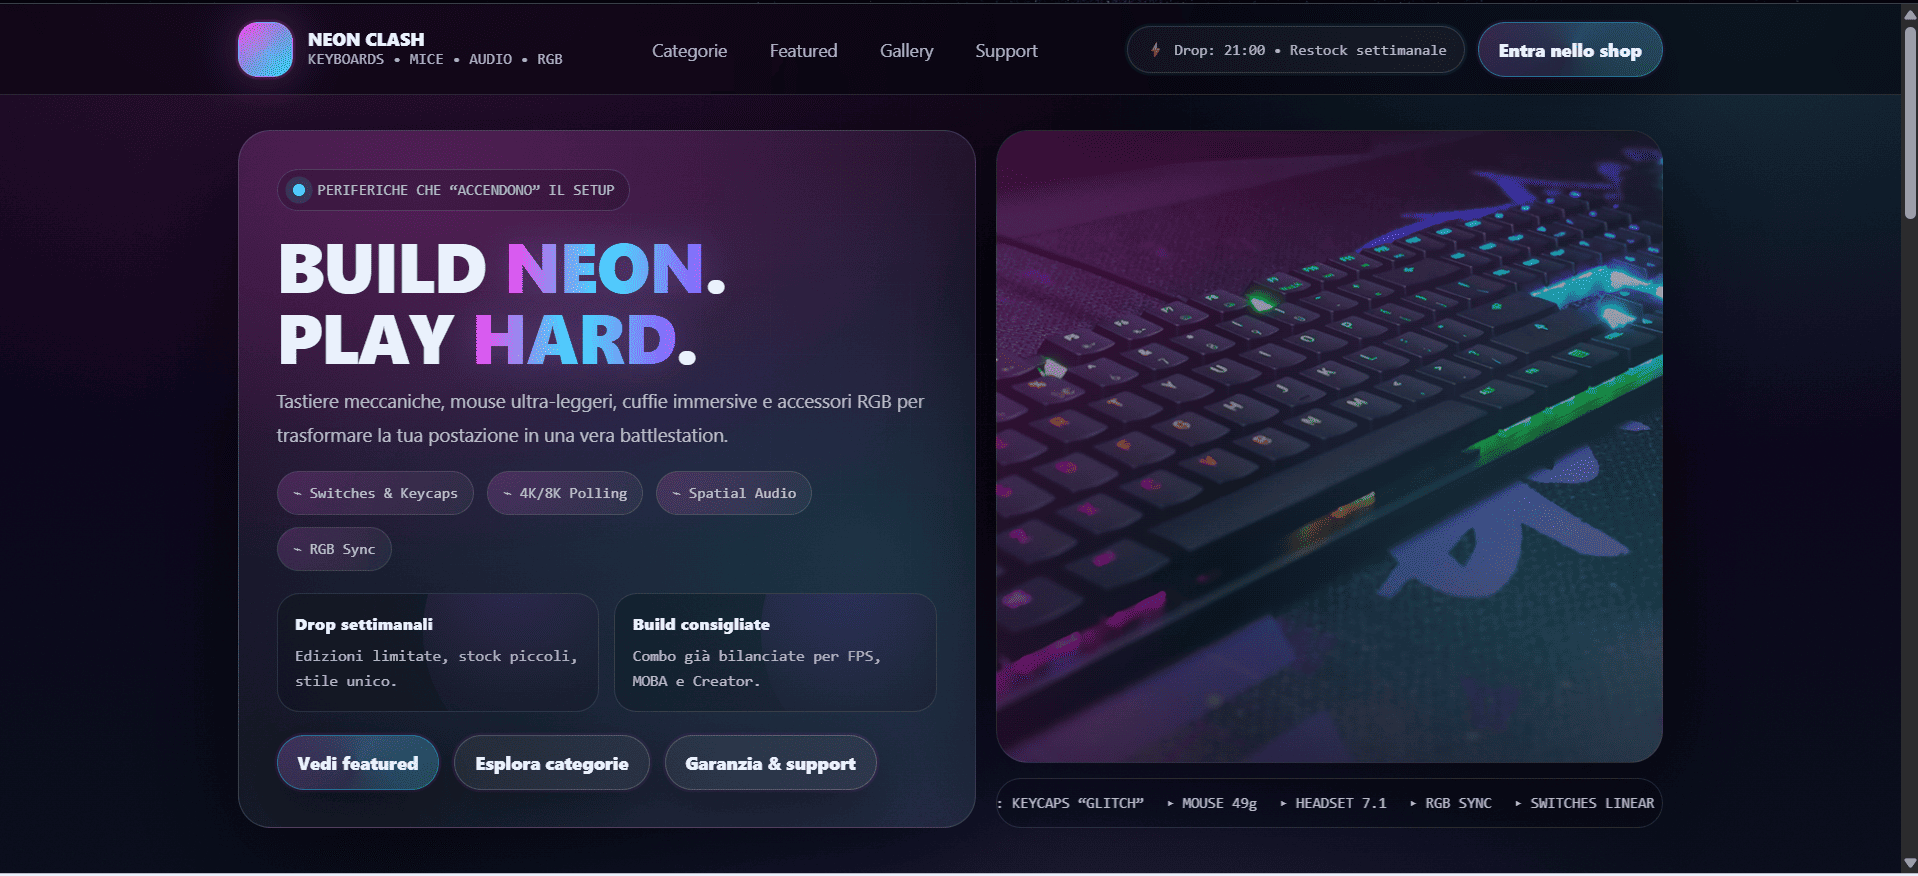Open the Support nav link
This screenshot has height=876, width=1918.
[x=1006, y=50]
